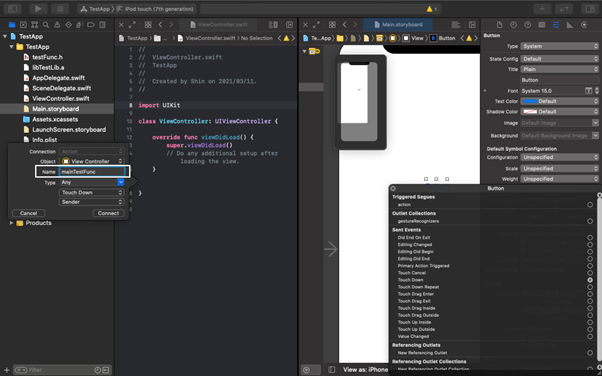Open the Find navigator magnifier

coord(46,25)
